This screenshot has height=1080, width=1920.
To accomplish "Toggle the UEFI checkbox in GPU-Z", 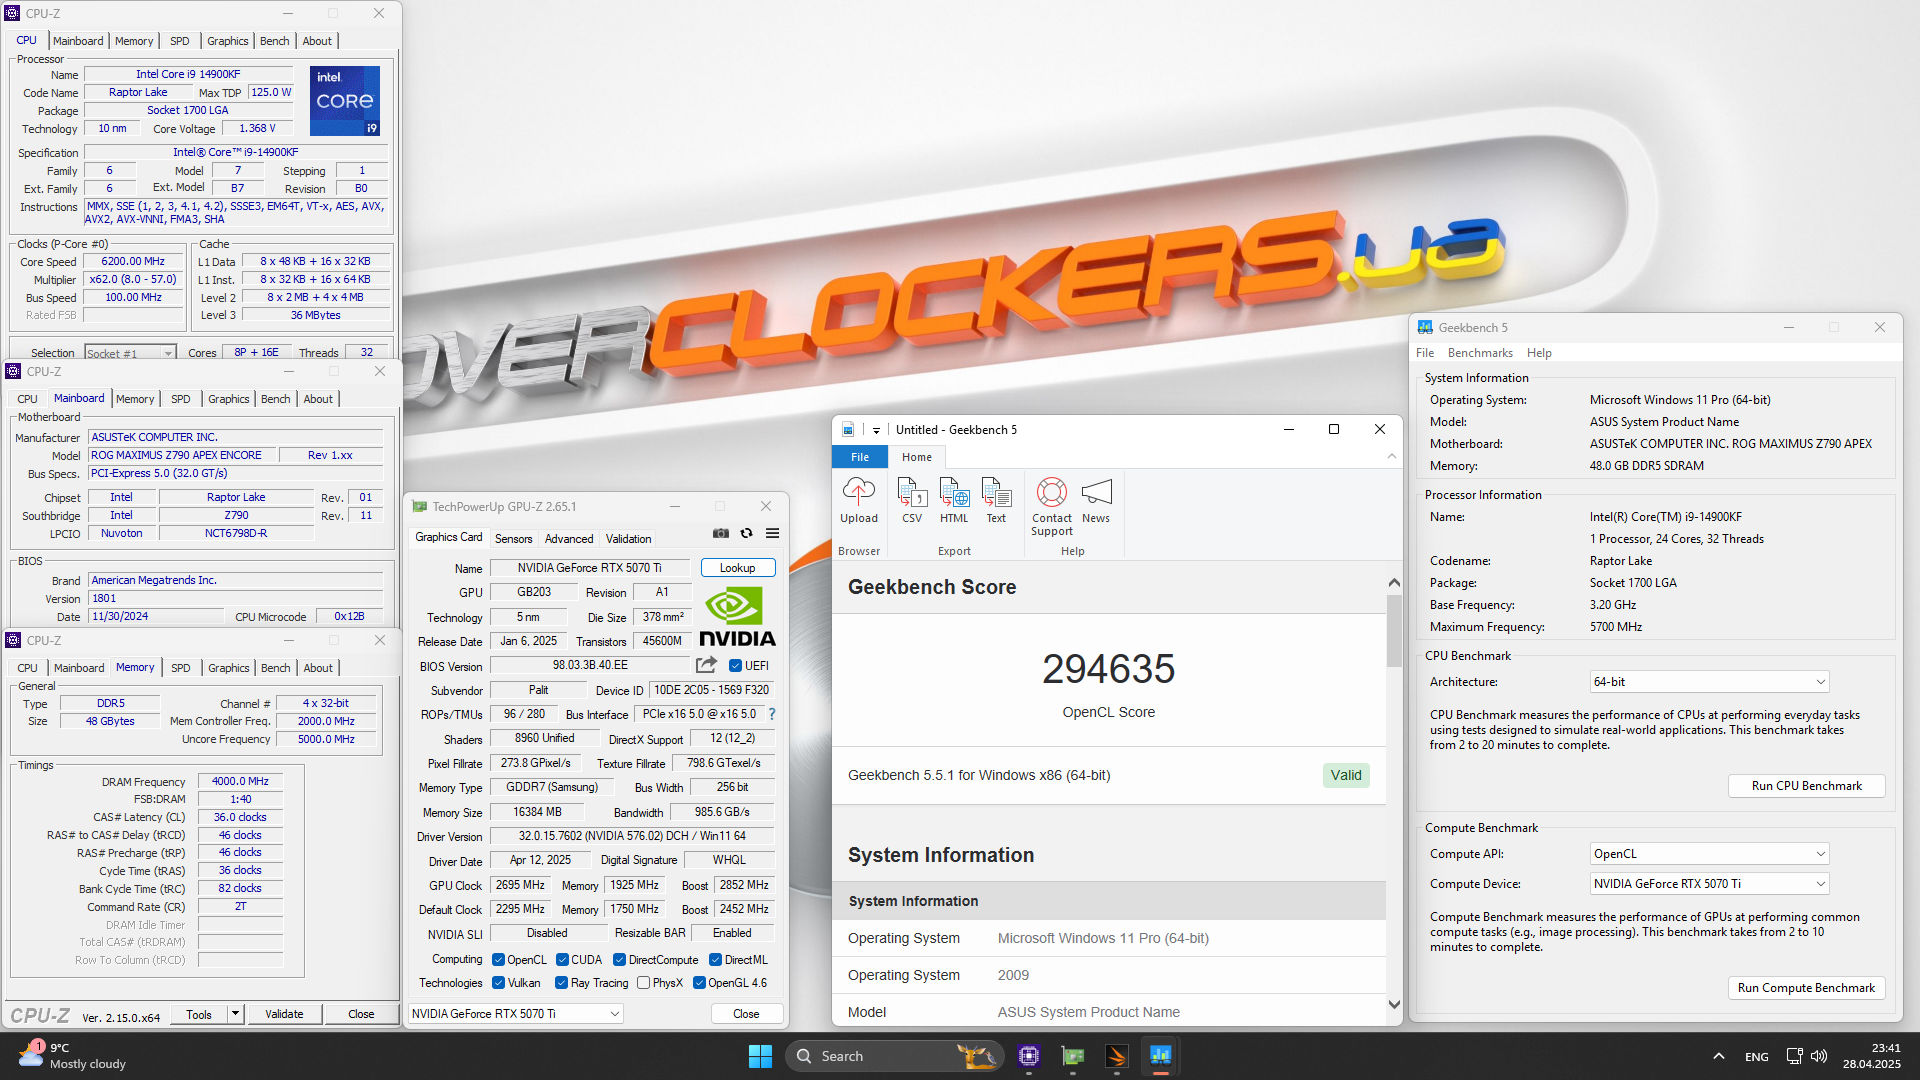I will [735, 666].
